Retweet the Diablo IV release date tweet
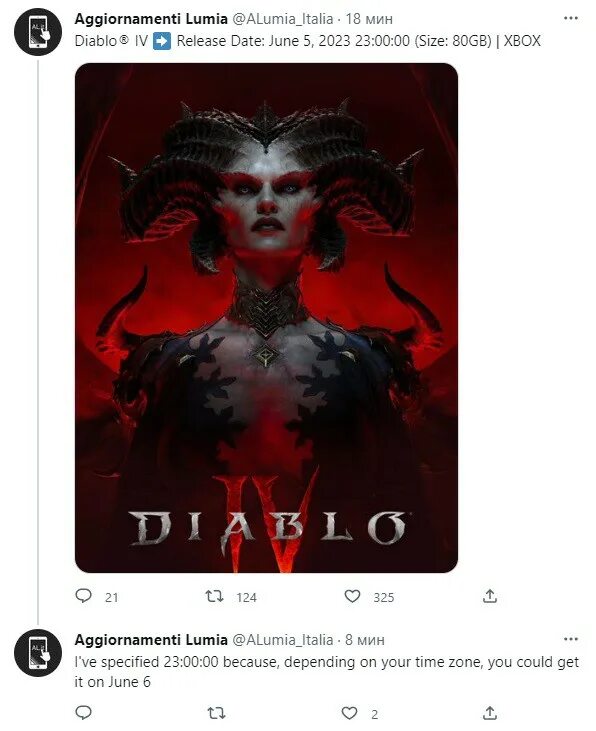596x731 pixels. pyautogui.click(x=215, y=596)
